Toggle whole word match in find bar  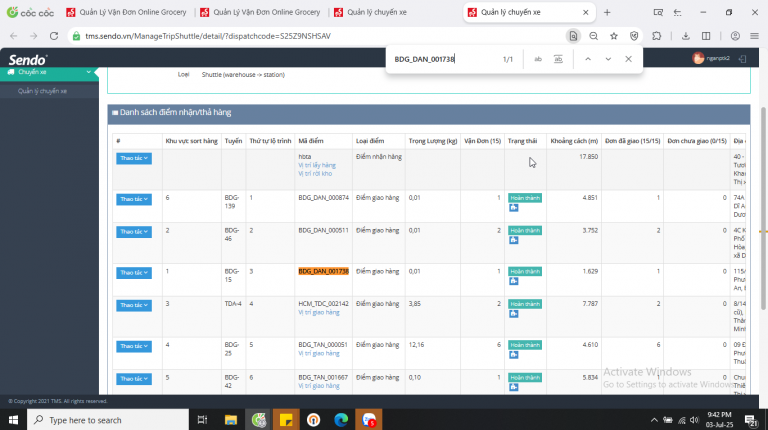558,59
